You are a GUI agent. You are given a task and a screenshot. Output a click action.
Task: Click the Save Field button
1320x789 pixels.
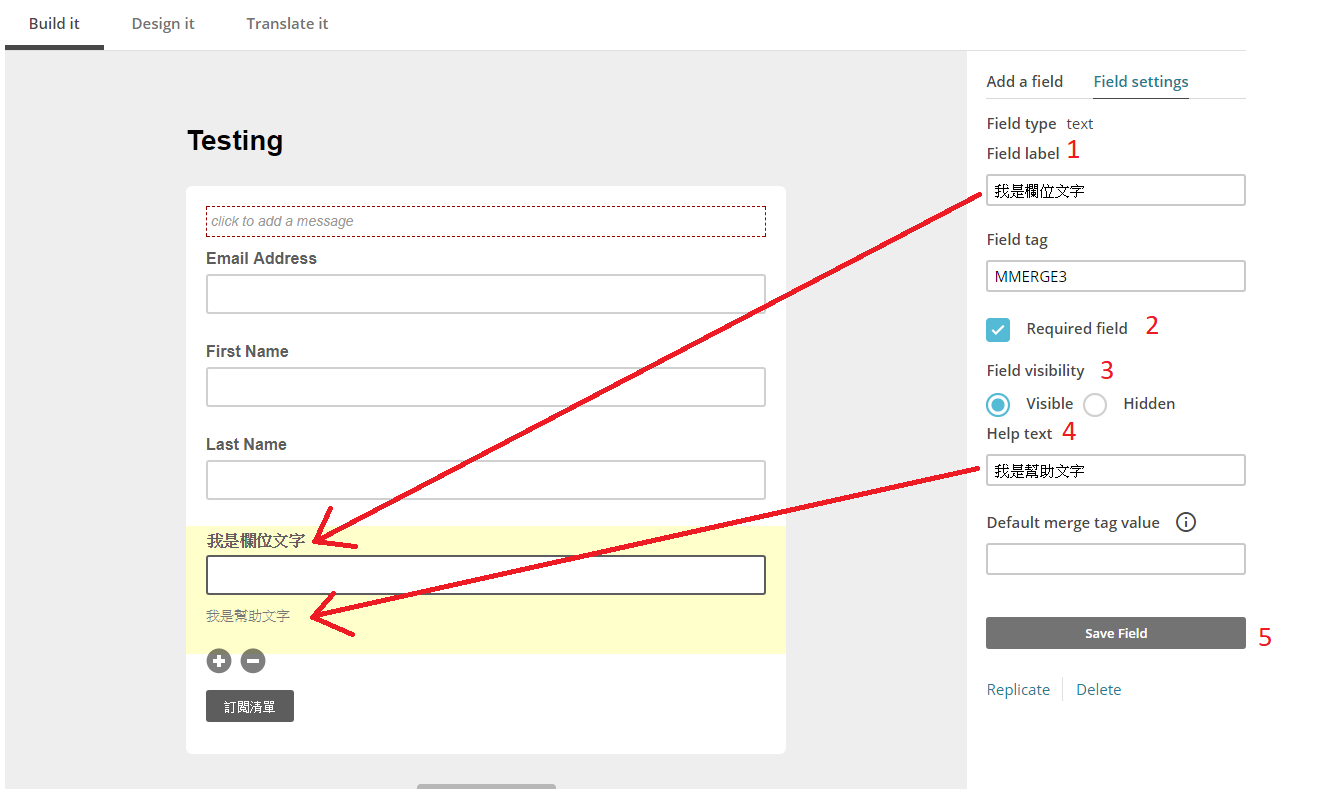1116,633
